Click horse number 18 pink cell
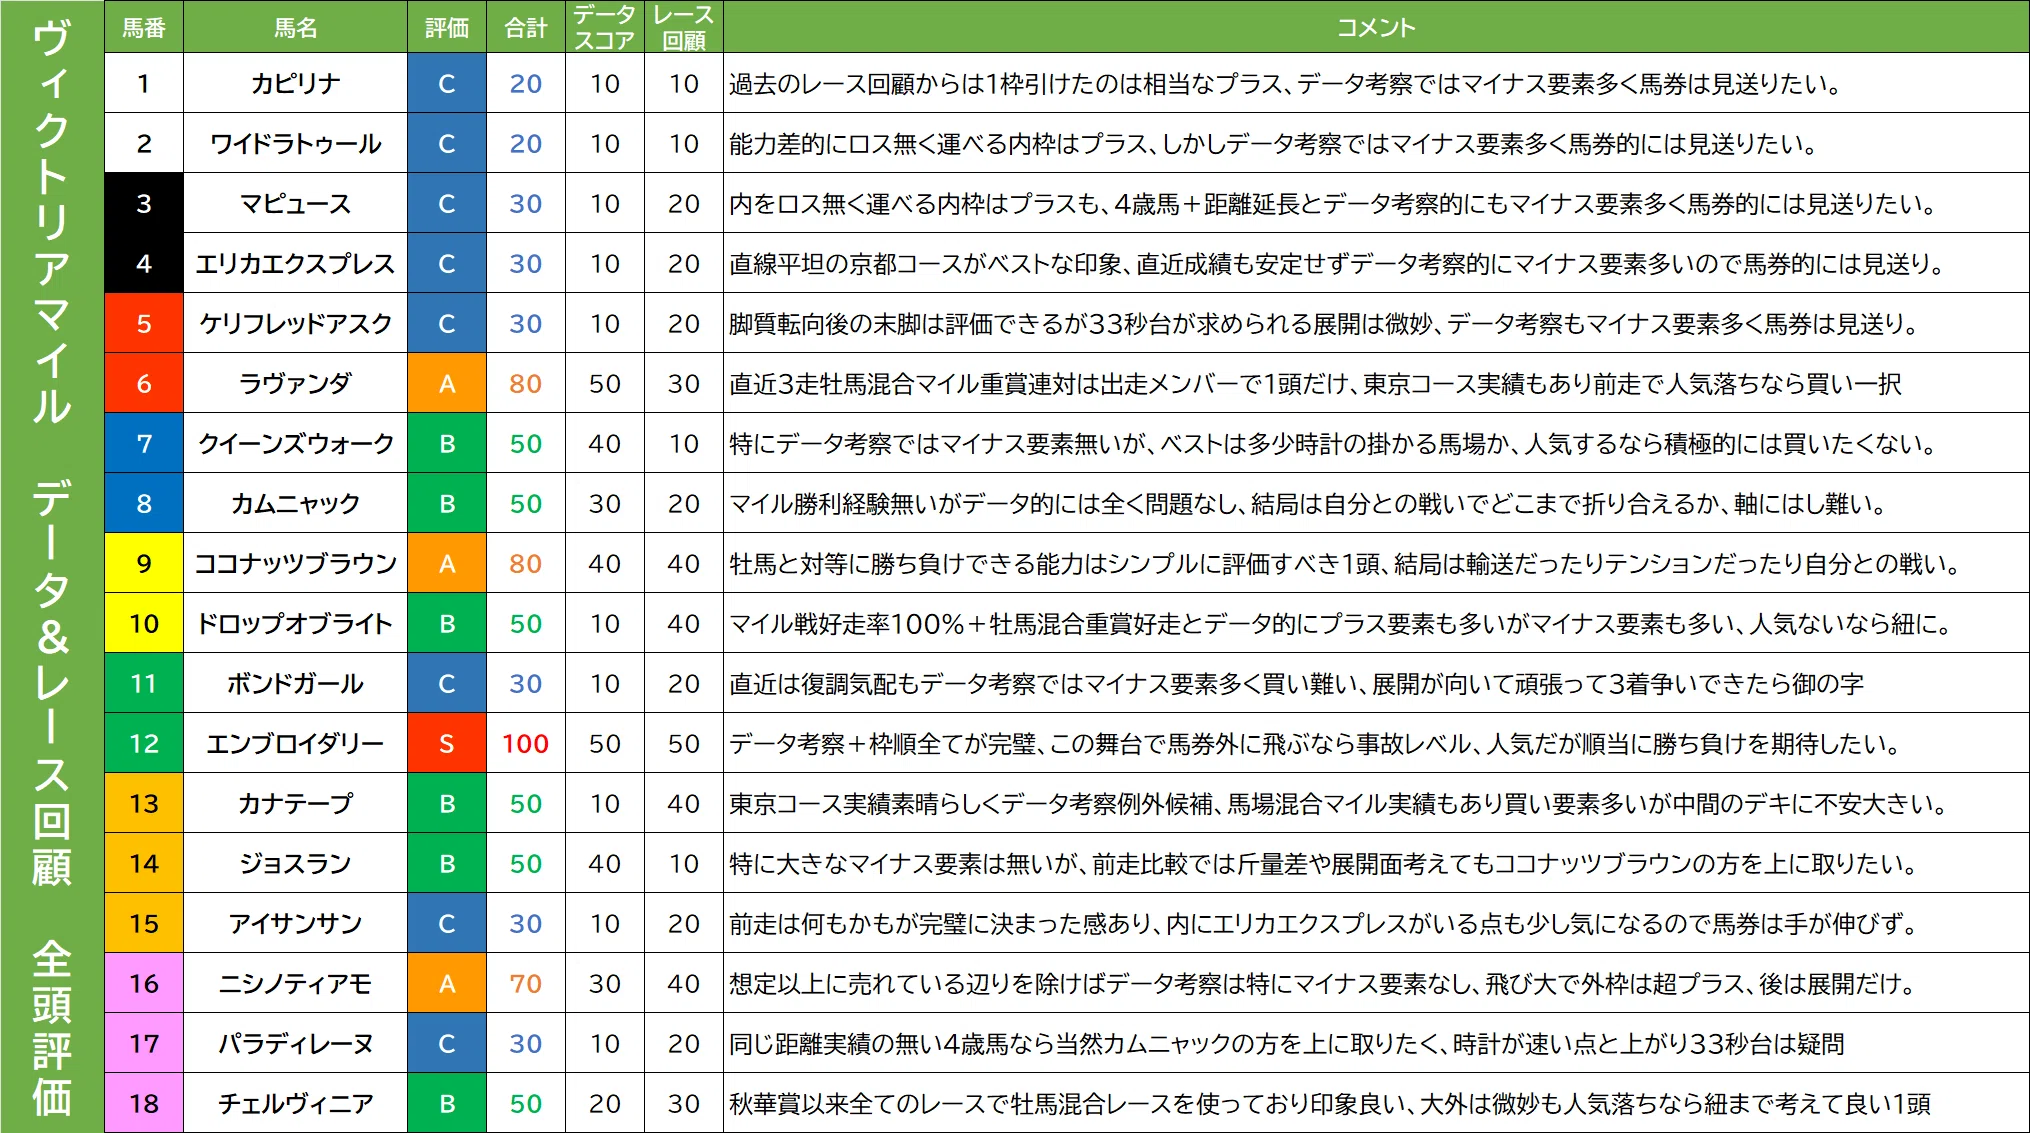The image size is (2030, 1133). (144, 1103)
